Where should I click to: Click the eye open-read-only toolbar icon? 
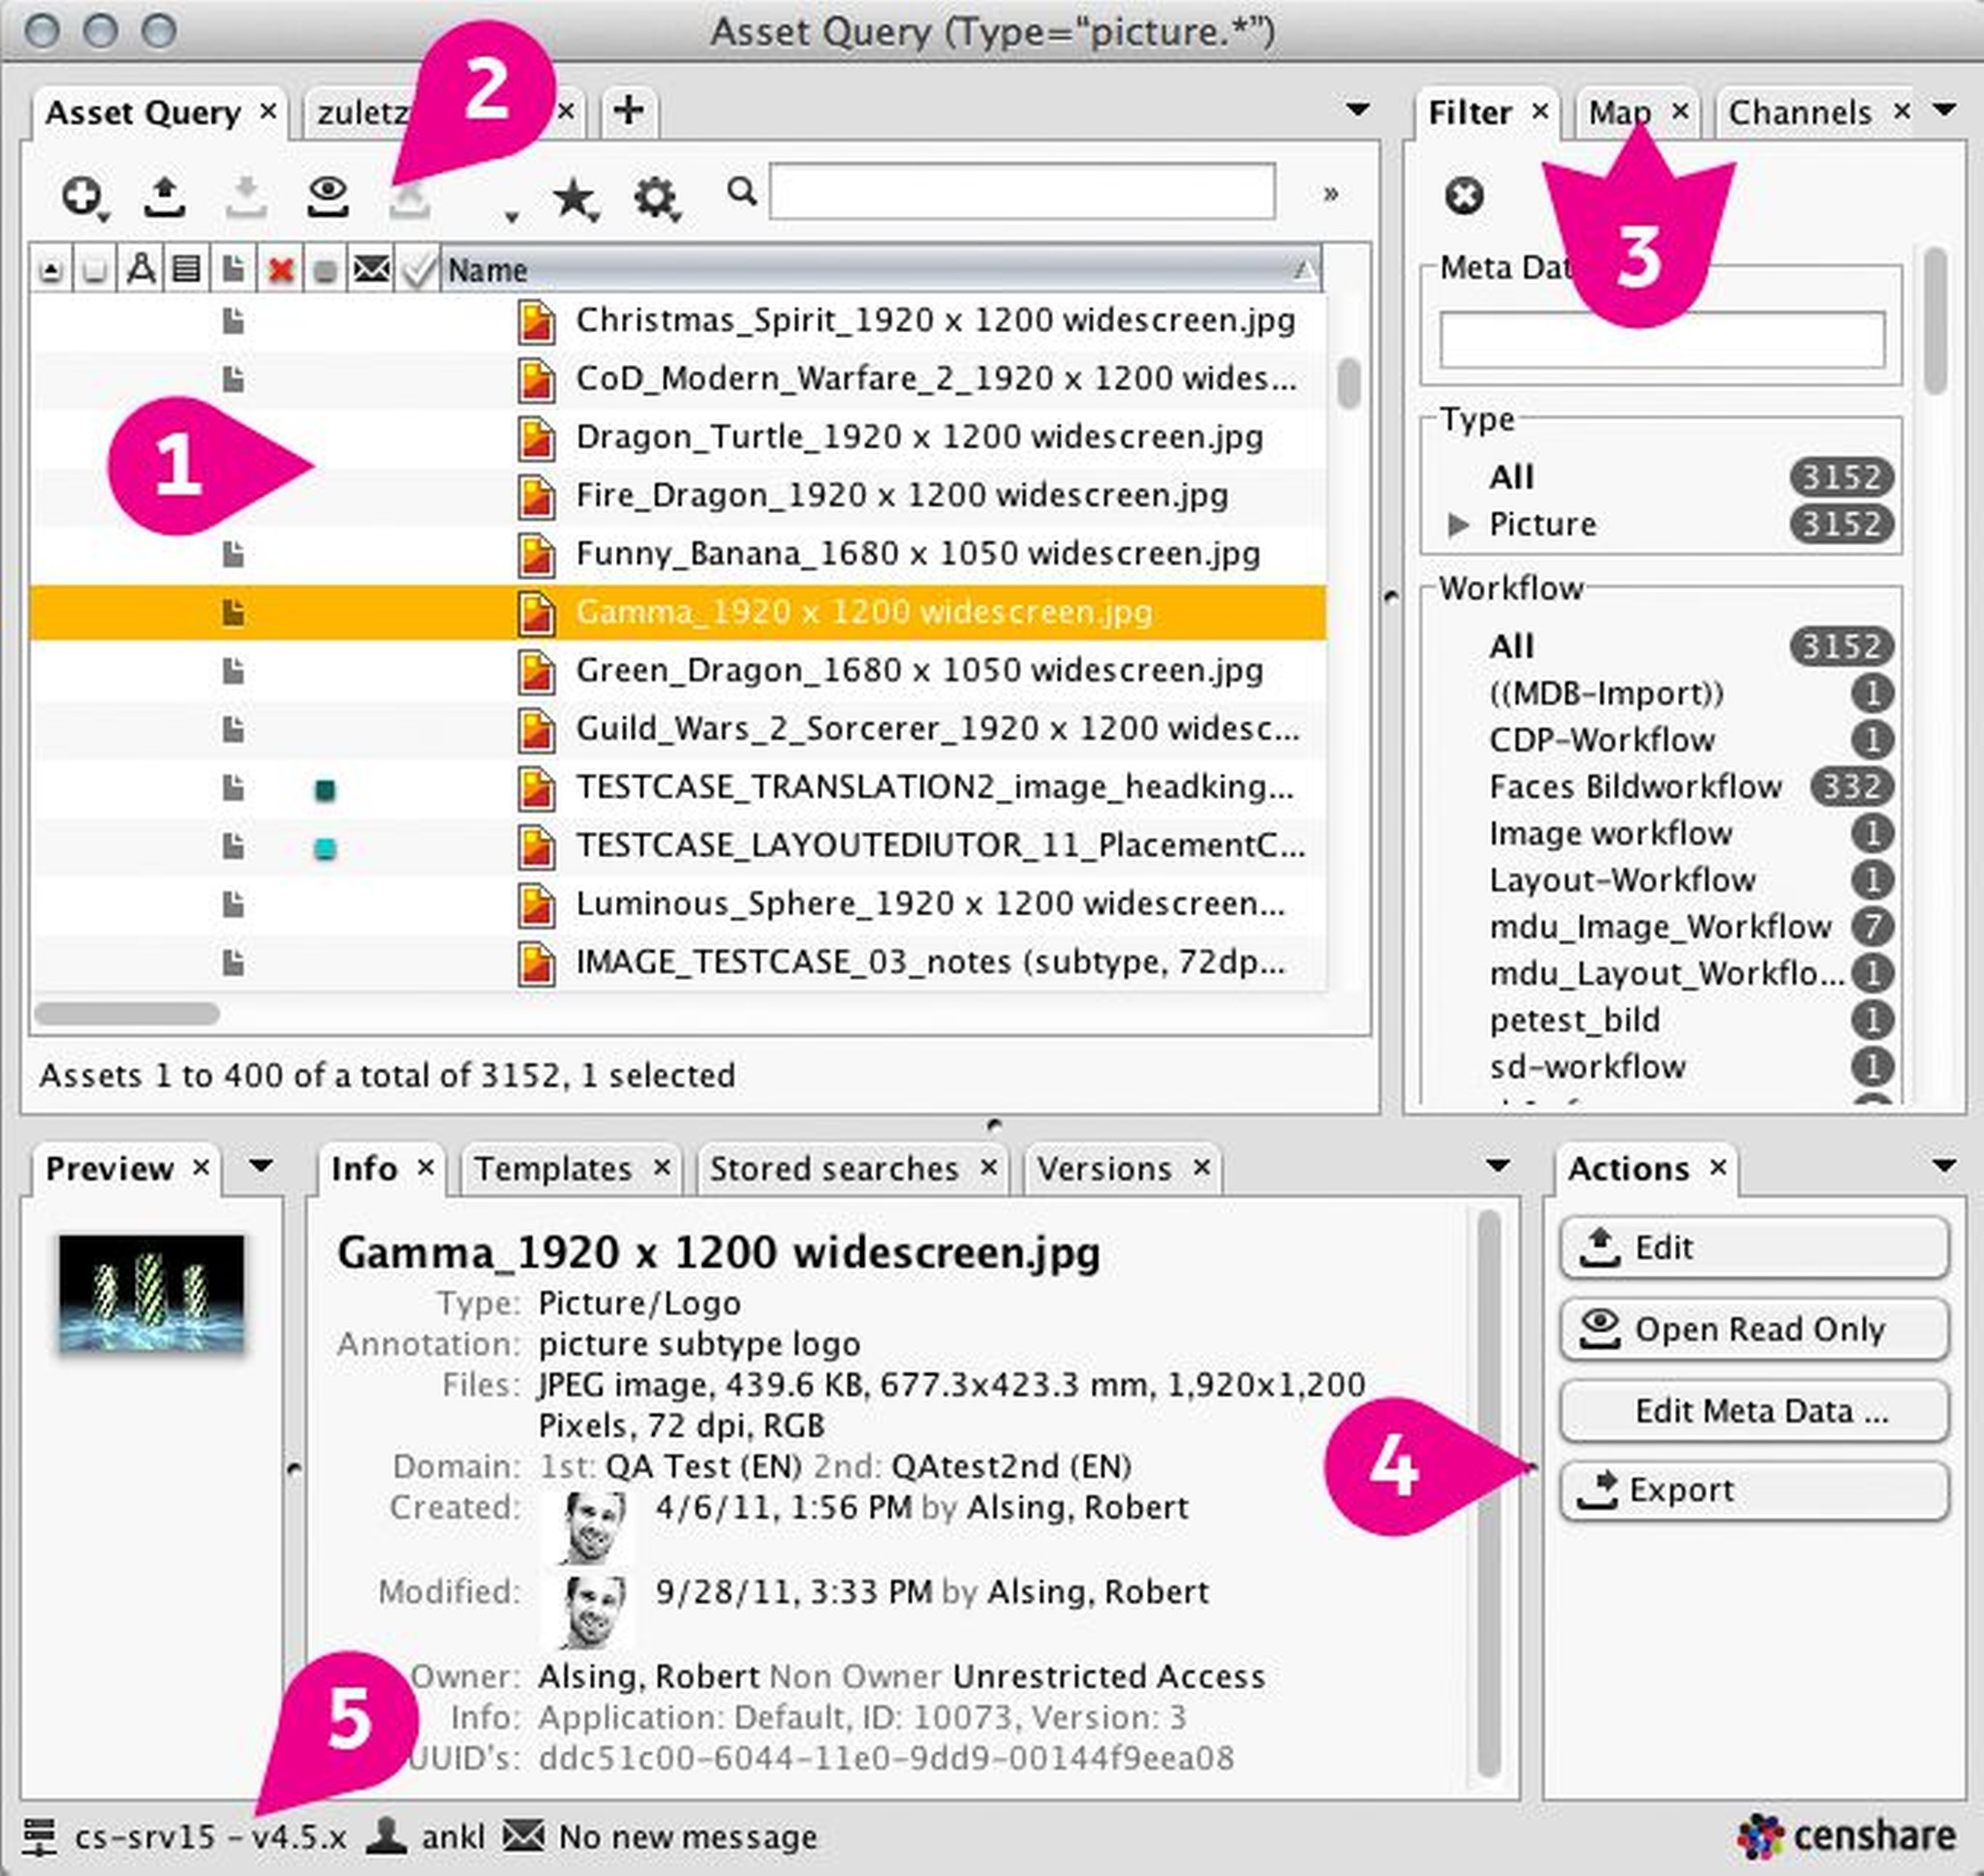tap(328, 196)
